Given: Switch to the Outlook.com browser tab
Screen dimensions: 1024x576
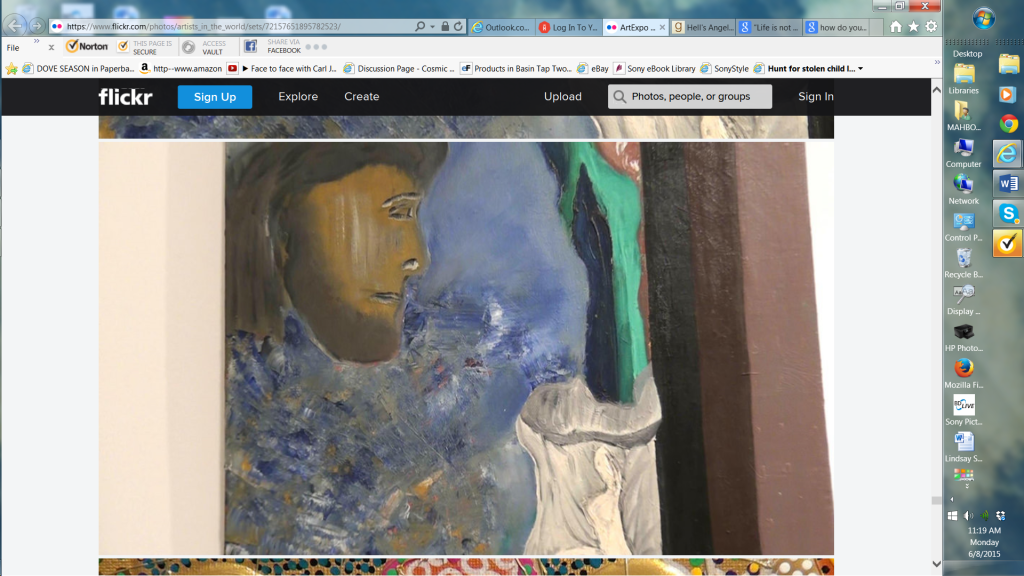Looking at the screenshot, I should 500,27.
